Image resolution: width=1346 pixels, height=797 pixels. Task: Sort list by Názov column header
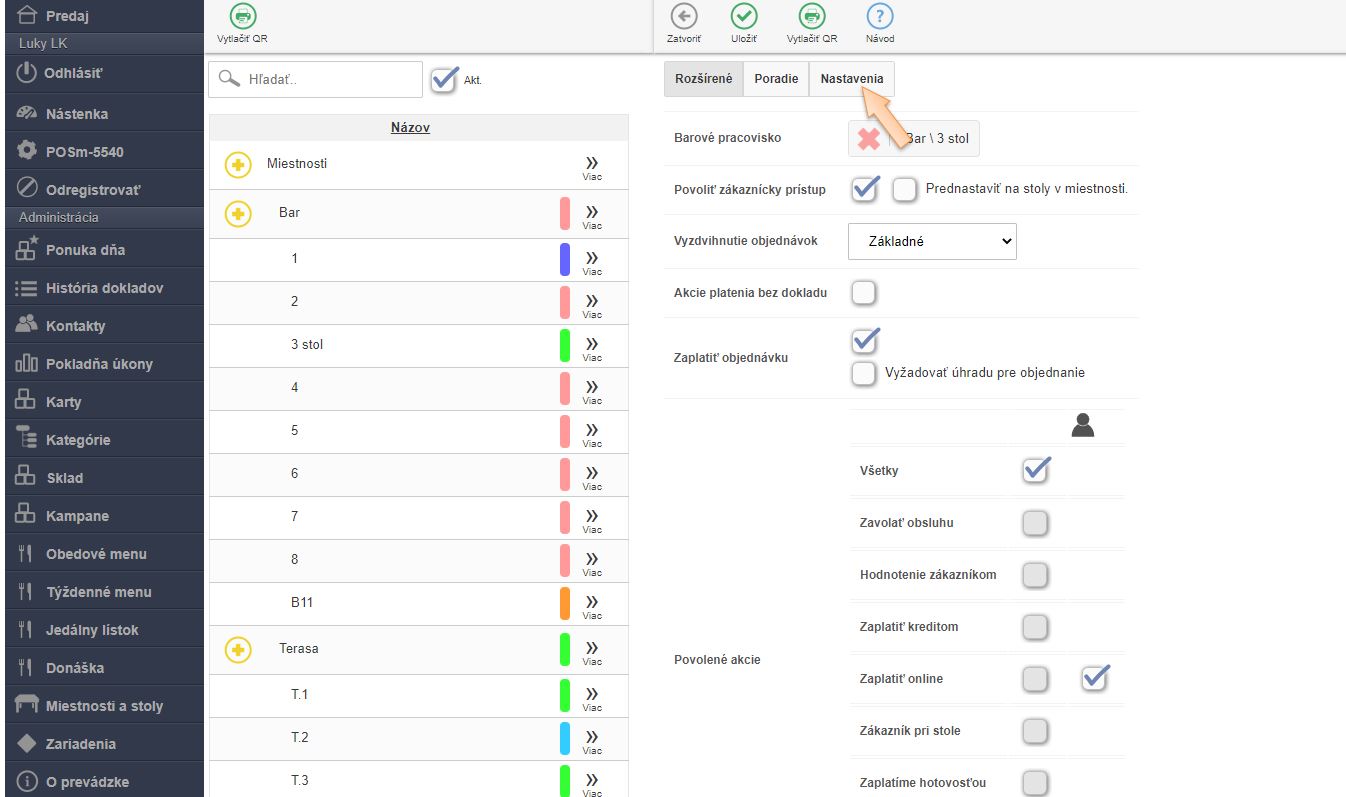pyautogui.click(x=410, y=128)
